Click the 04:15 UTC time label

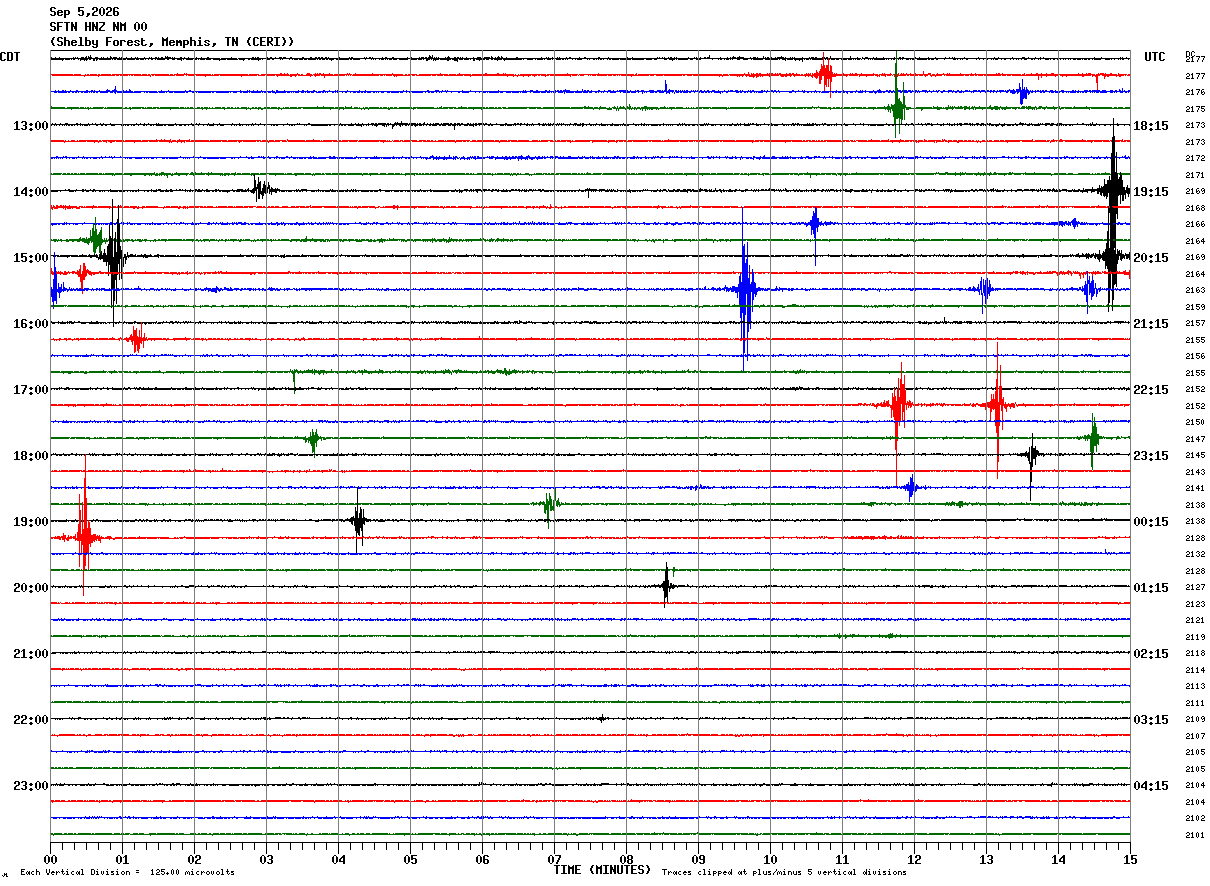(1151, 786)
